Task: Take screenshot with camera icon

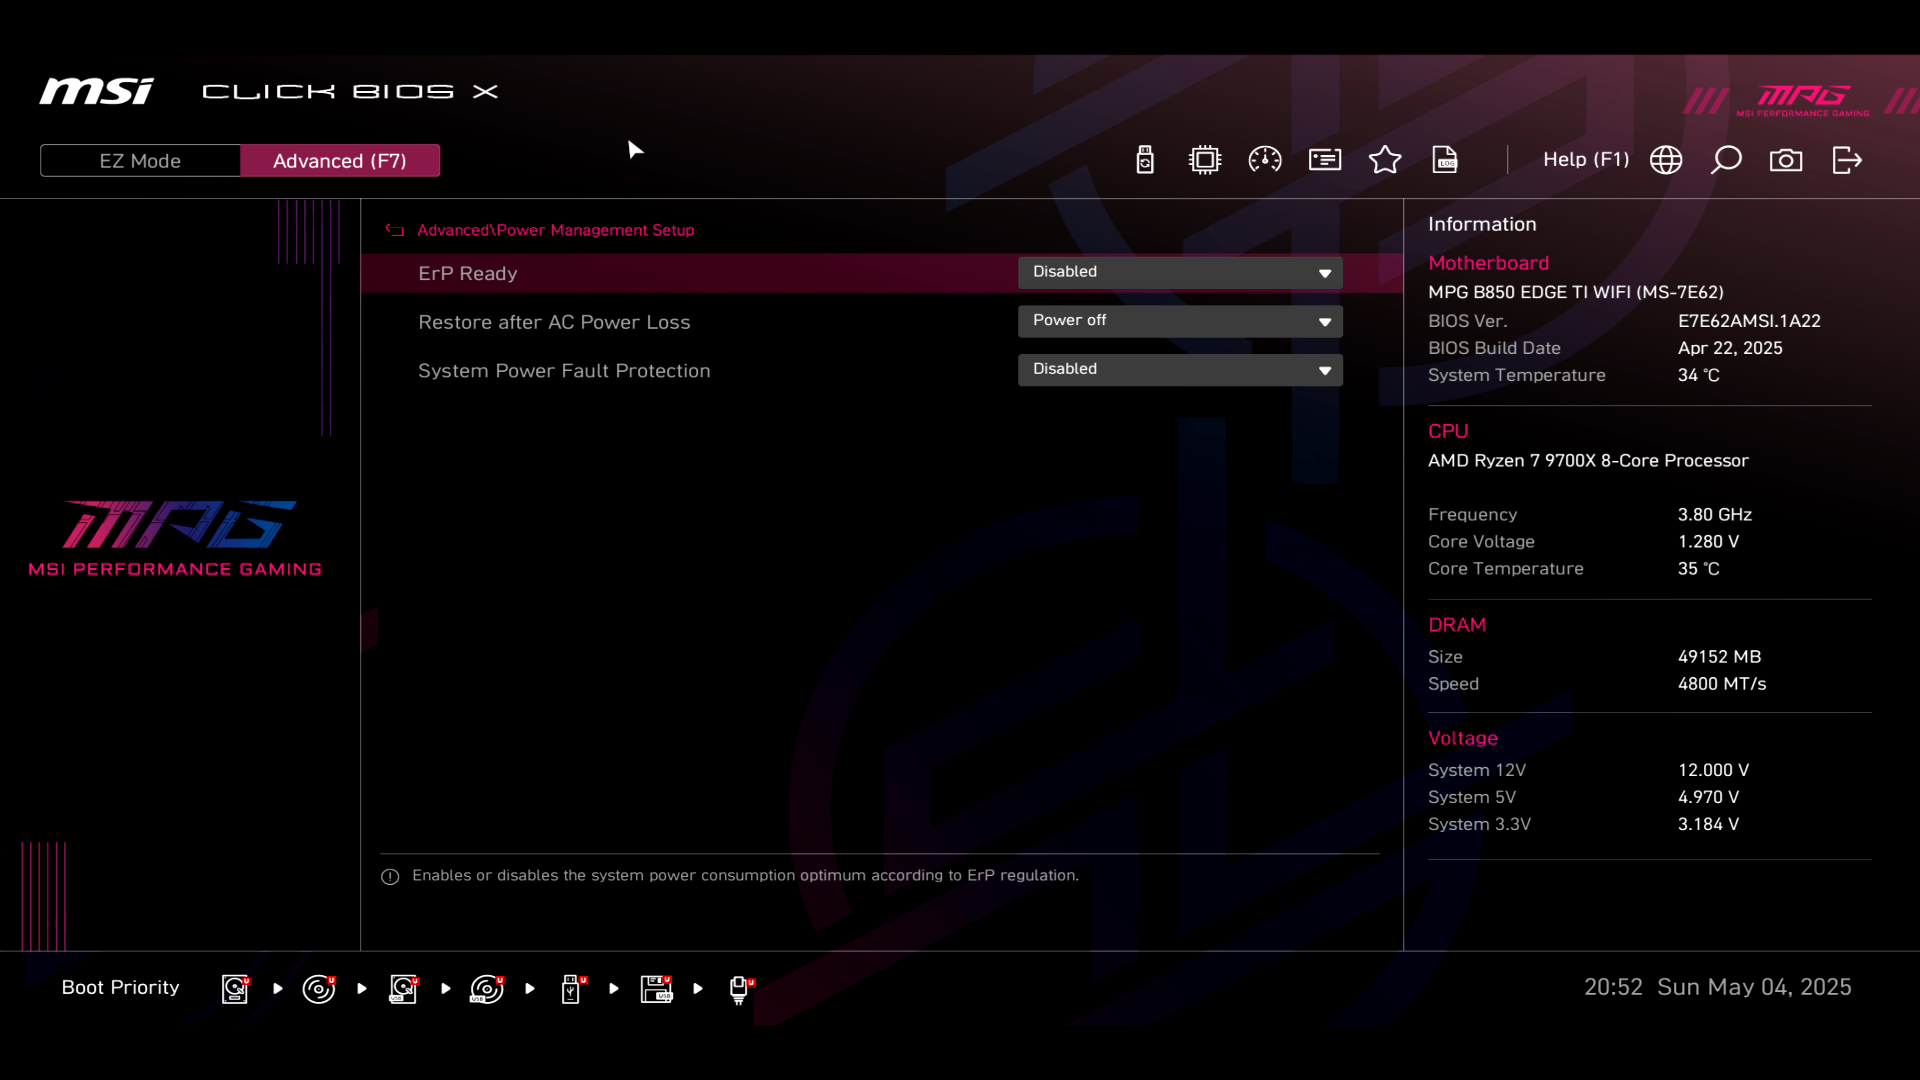Action: tap(1786, 160)
